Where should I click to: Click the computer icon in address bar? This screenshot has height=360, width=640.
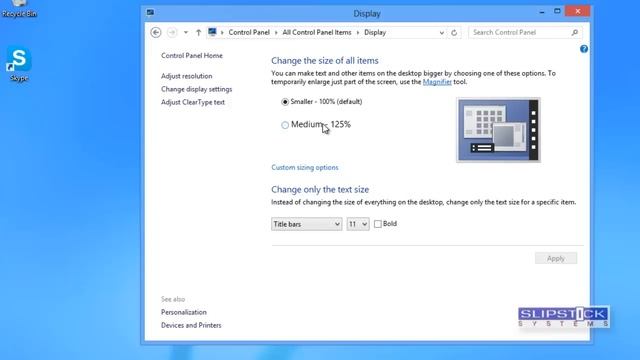(212, 32)
